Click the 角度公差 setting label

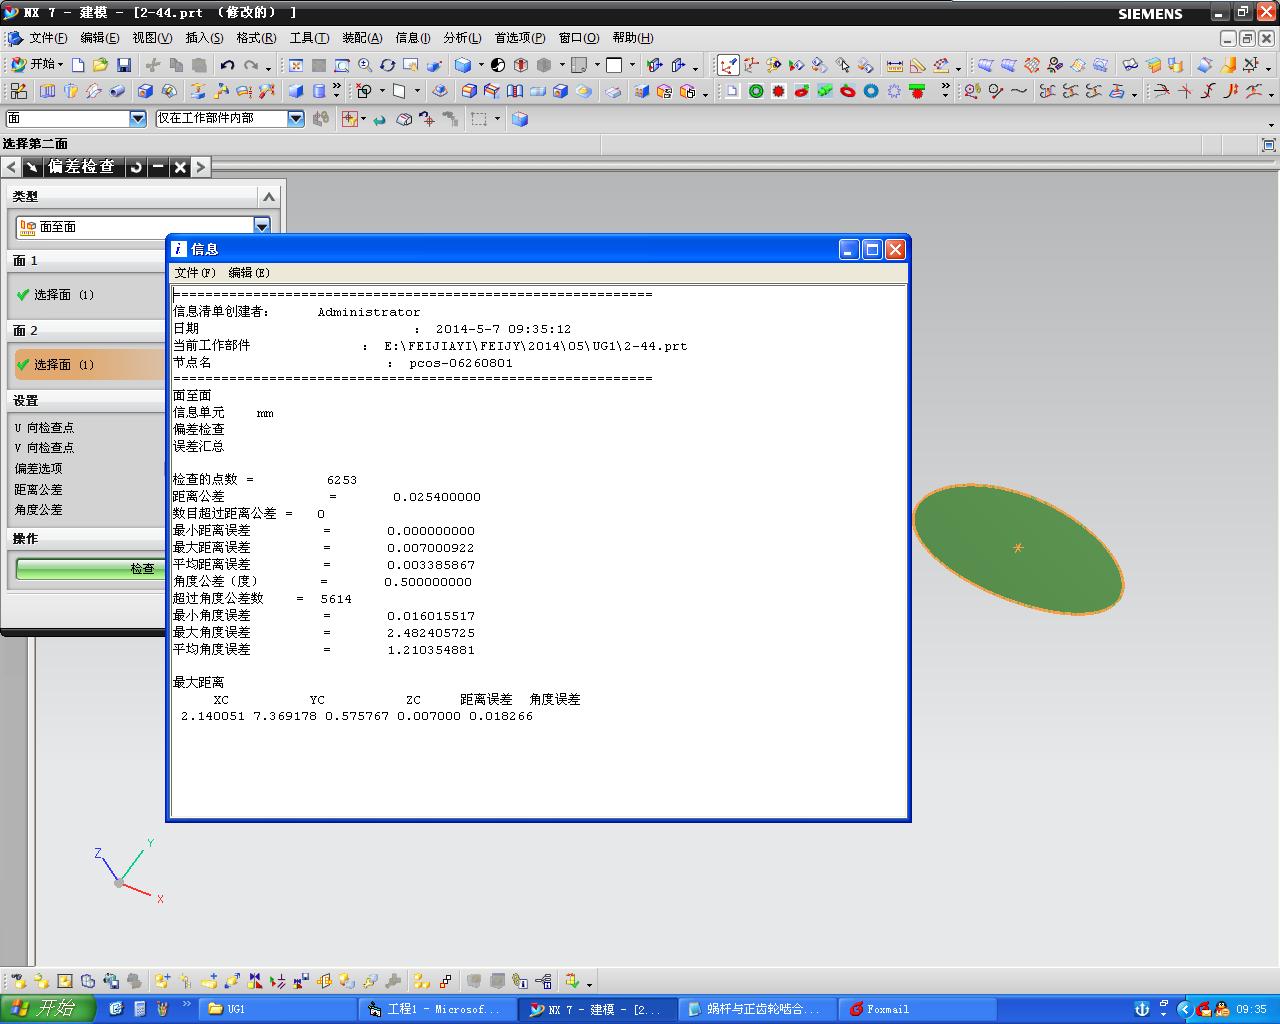[x=39, y=509]
